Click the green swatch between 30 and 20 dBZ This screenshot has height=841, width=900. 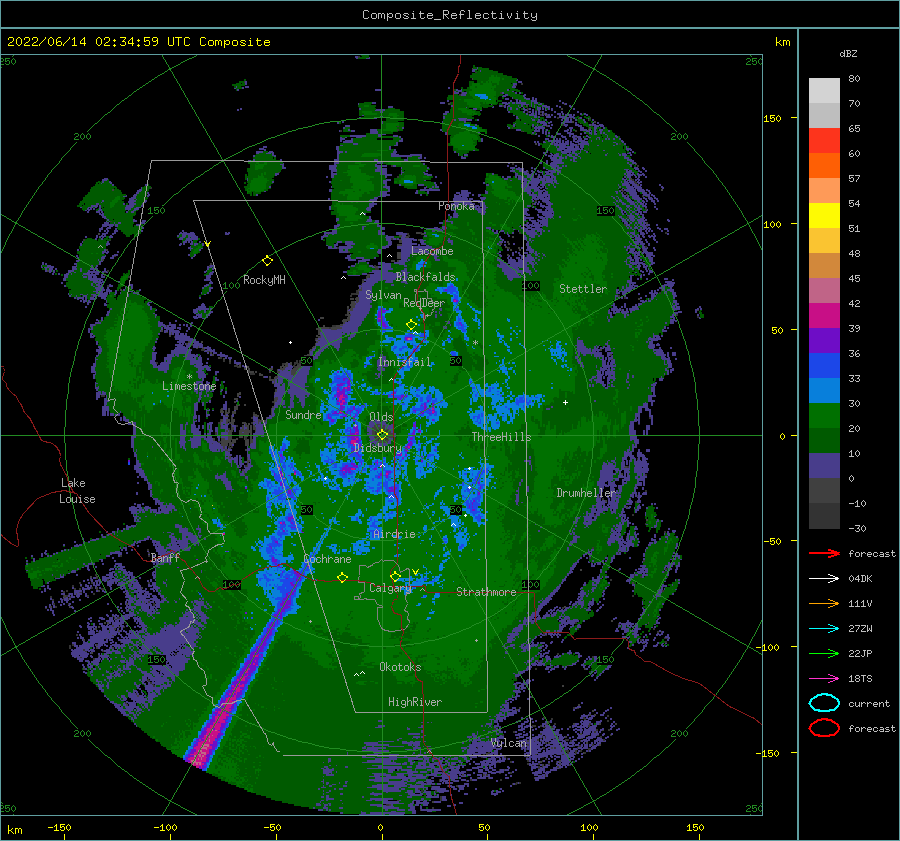(x=824, y=415)
